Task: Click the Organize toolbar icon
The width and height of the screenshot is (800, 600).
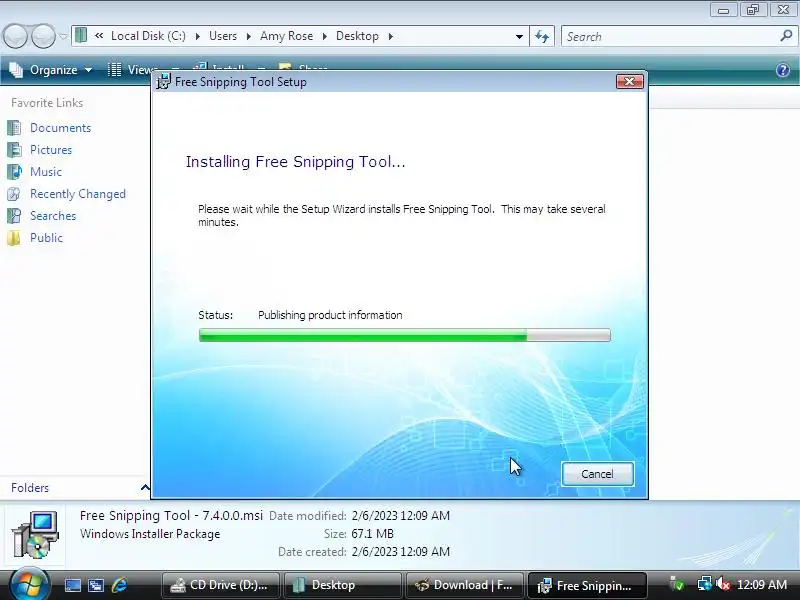Action: 16,70
